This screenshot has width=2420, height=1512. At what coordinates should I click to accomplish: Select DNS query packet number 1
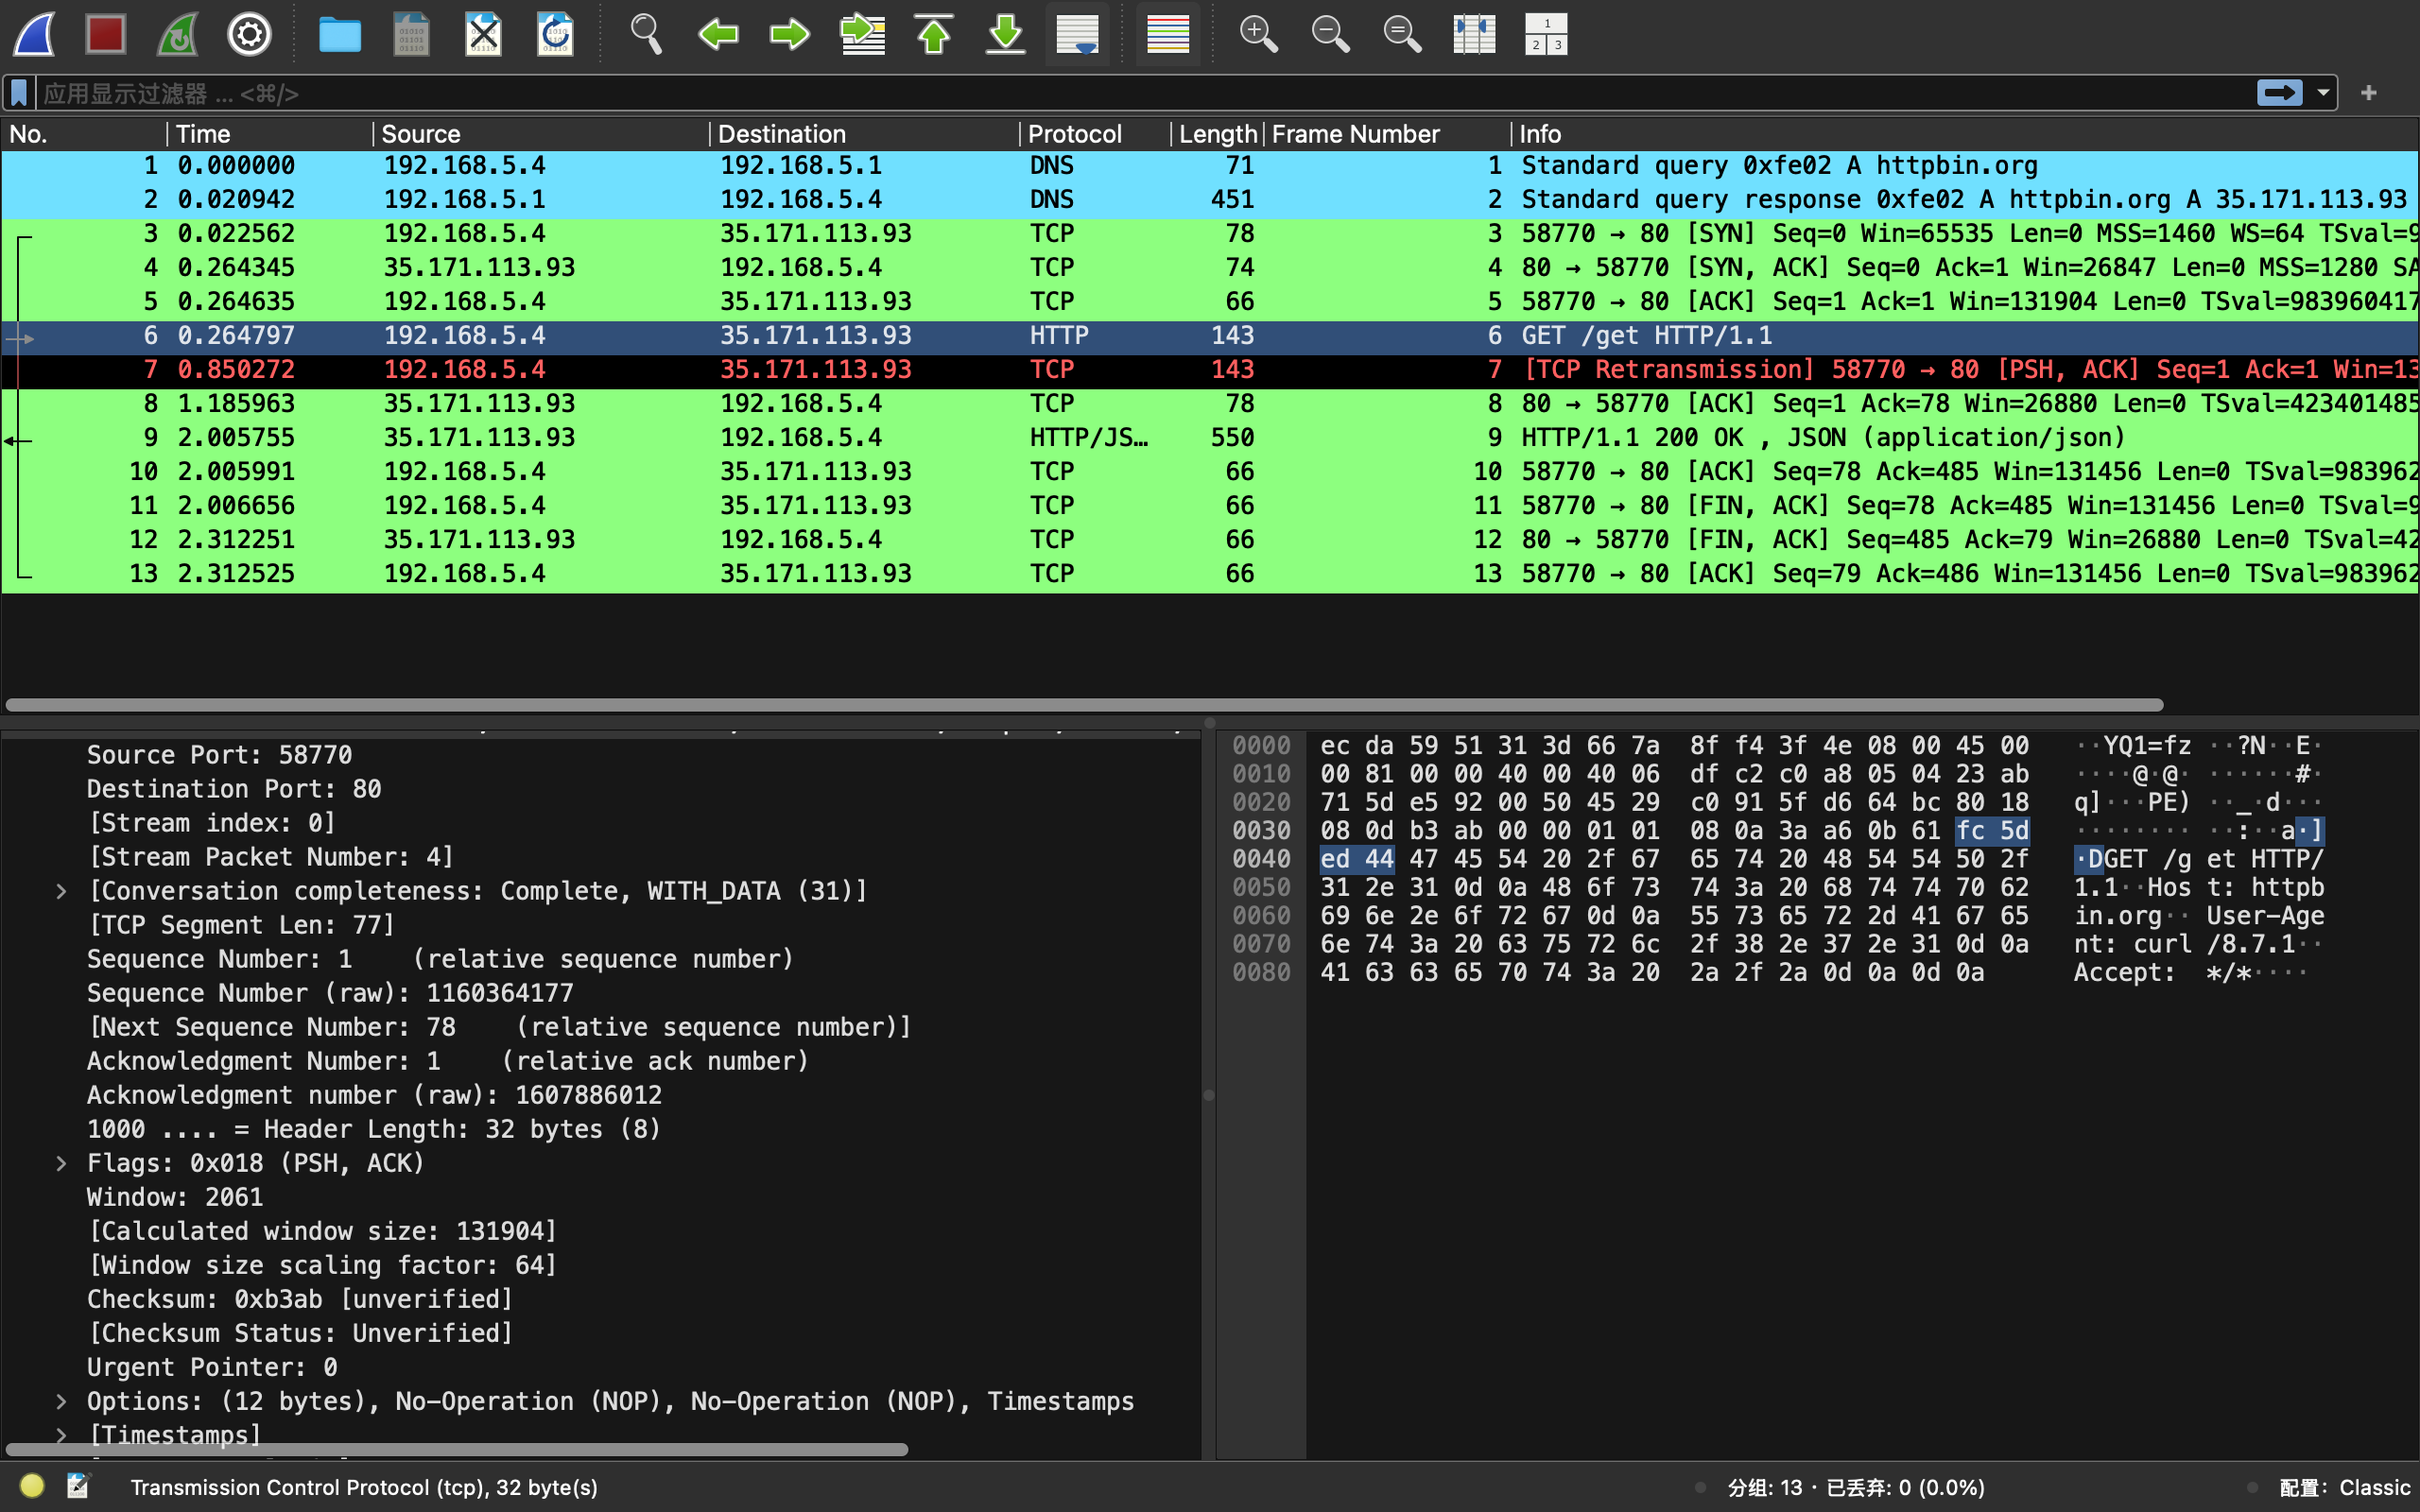(1210, 166)
